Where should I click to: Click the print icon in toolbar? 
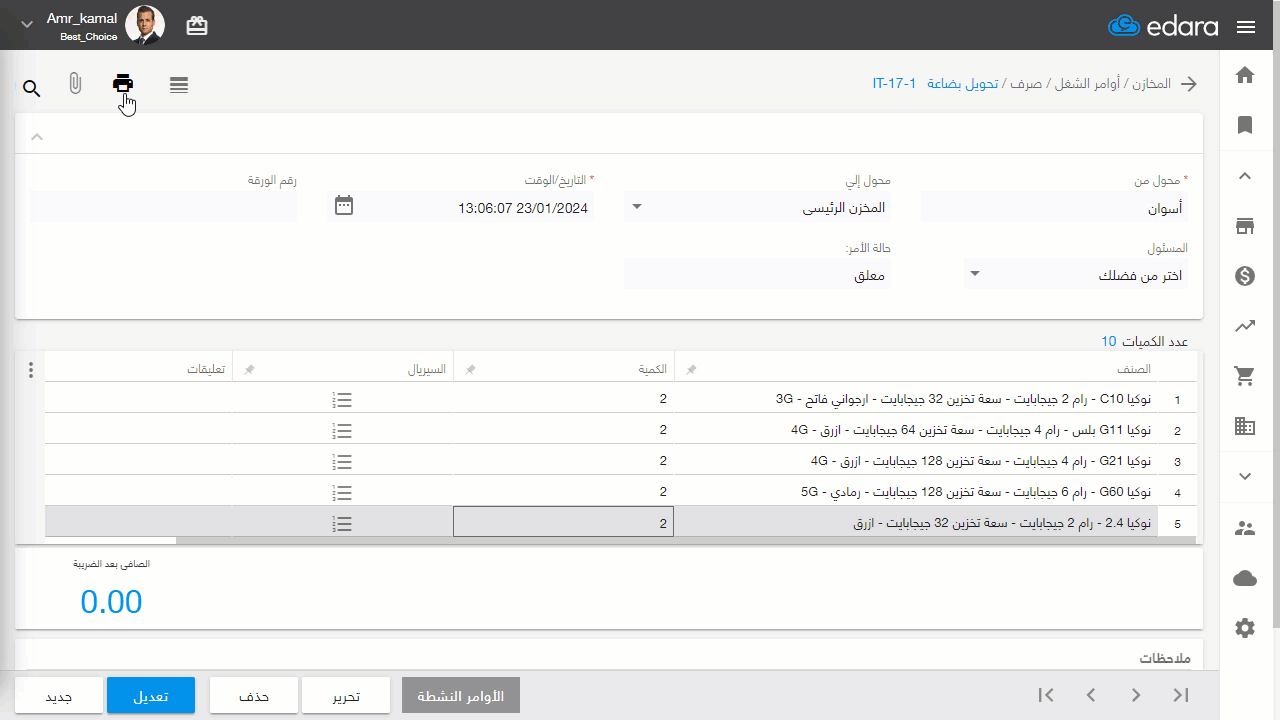pyautogui.click(x=123, y=84)
